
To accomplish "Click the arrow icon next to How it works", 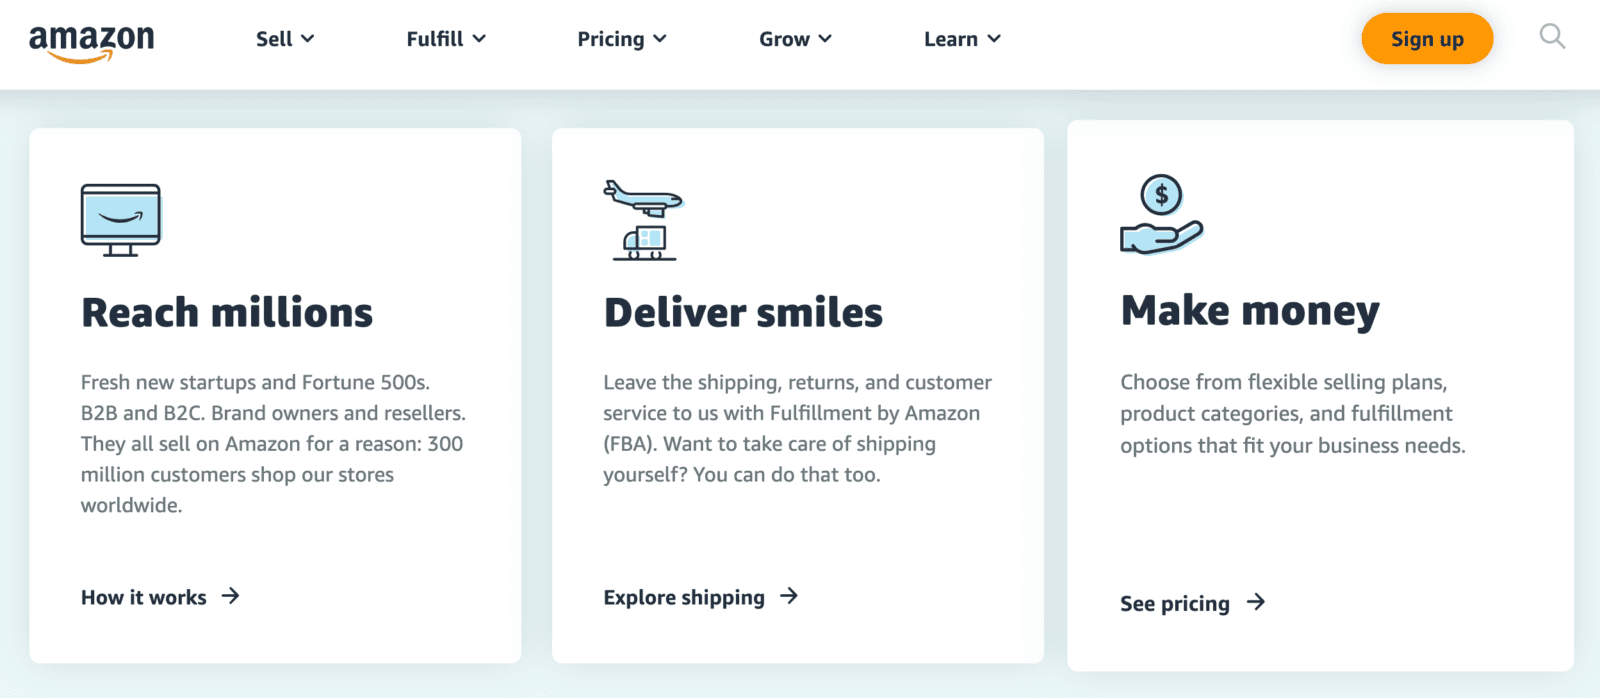I will coord(231,597).
